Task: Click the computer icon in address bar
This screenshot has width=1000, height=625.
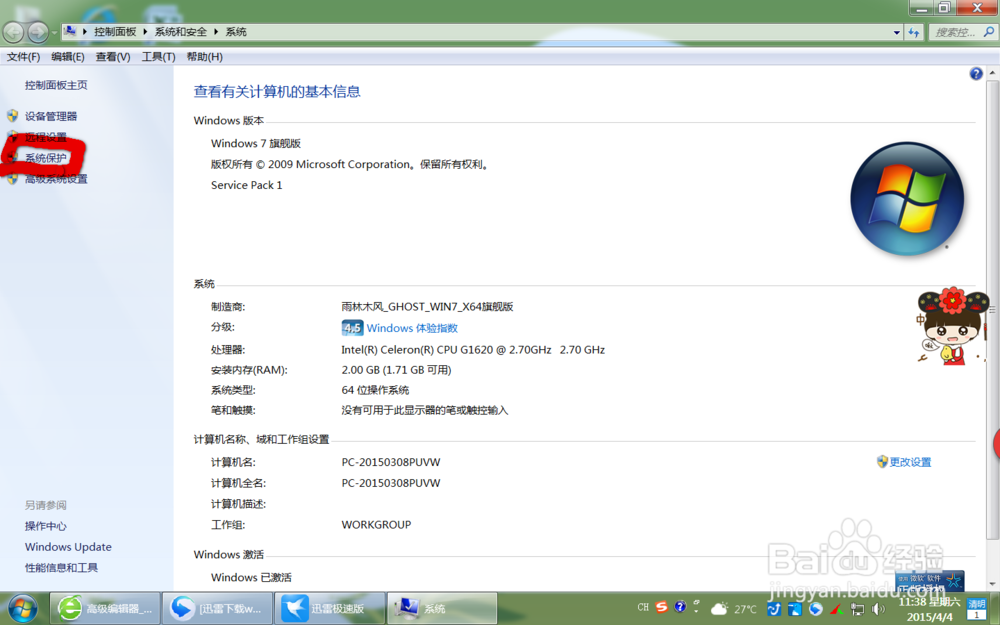Action: (x=70, y=31)
